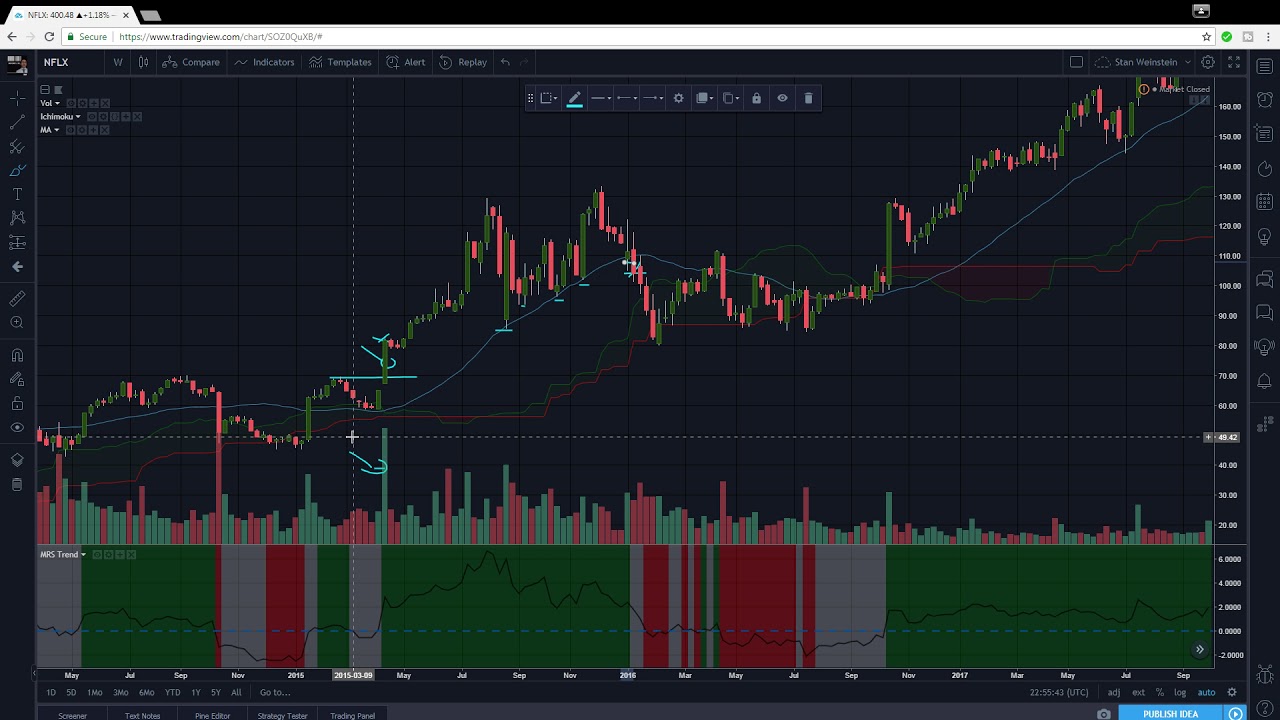
Task: Undo the last chart action
Action: coord(505,62)
